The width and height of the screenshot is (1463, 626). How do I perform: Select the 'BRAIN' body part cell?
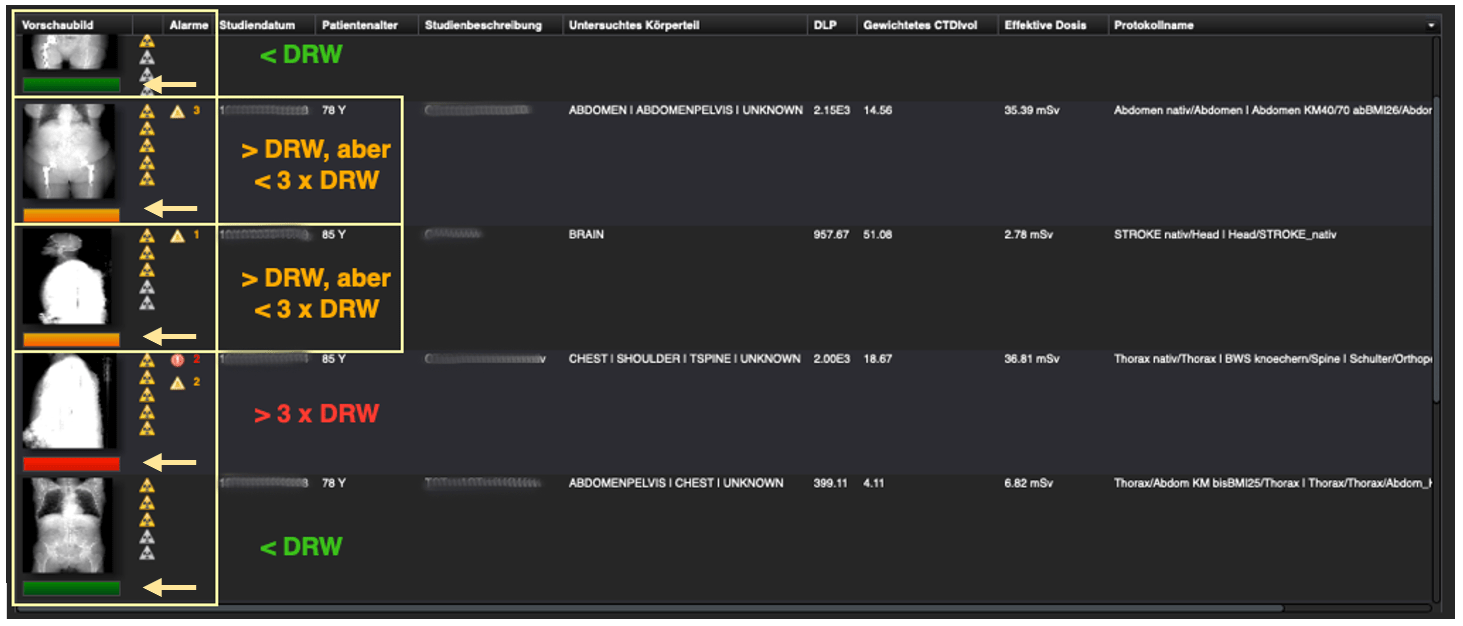(x=586, y=235)
